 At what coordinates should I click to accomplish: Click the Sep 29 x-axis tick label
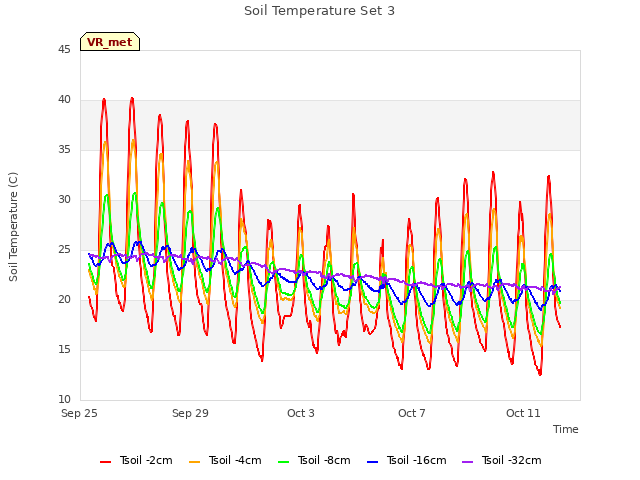click(190, 413)
